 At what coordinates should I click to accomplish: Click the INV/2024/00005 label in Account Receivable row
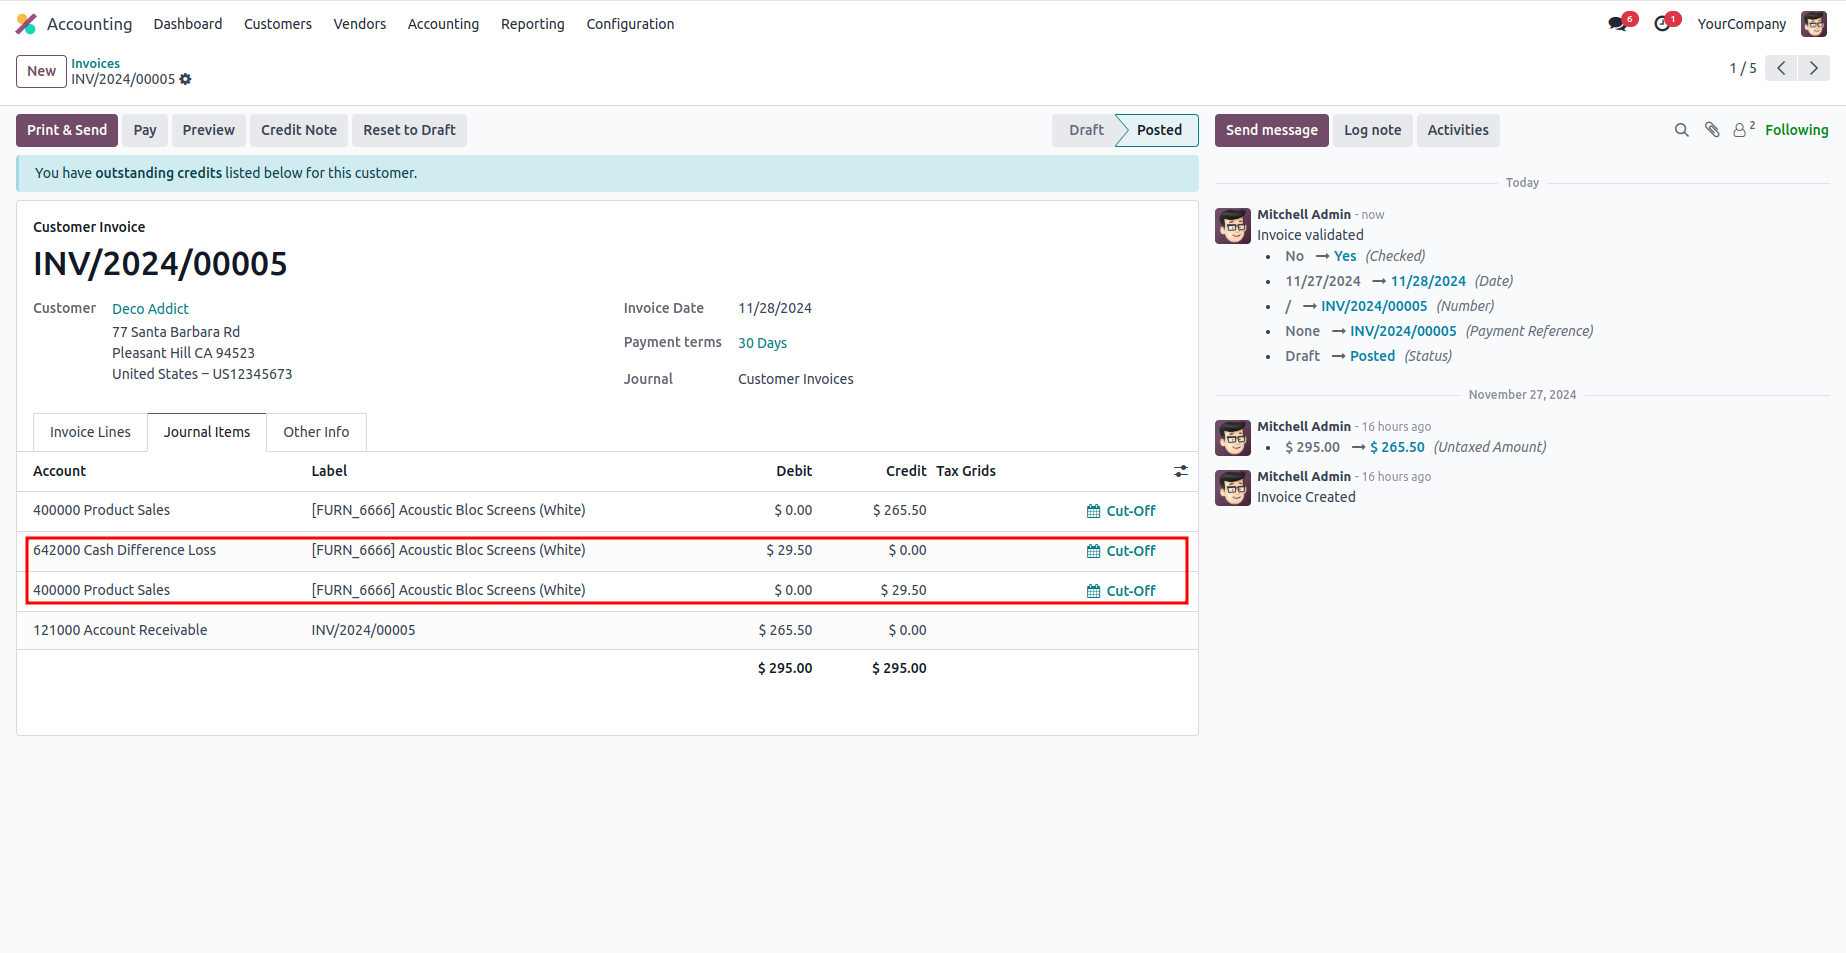(x=363, y=630)
